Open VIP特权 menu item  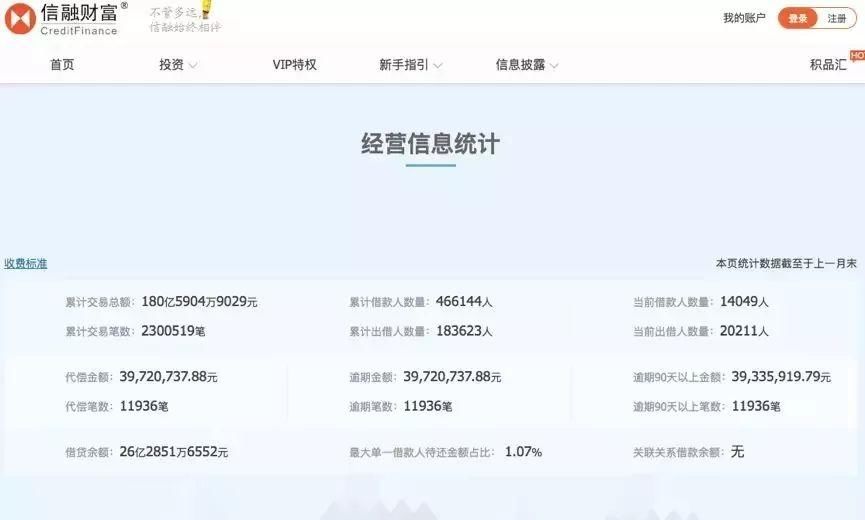tap(295, 65)
